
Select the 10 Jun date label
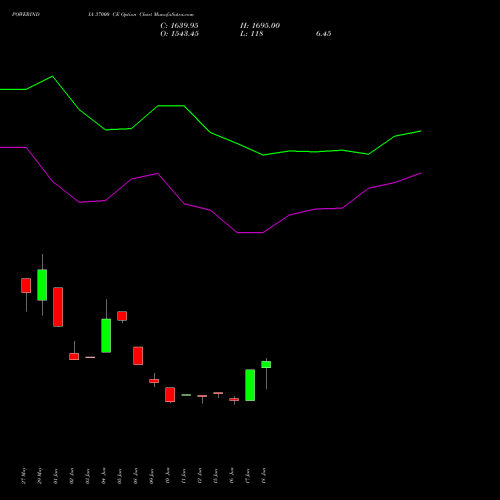tap(168, 476)
